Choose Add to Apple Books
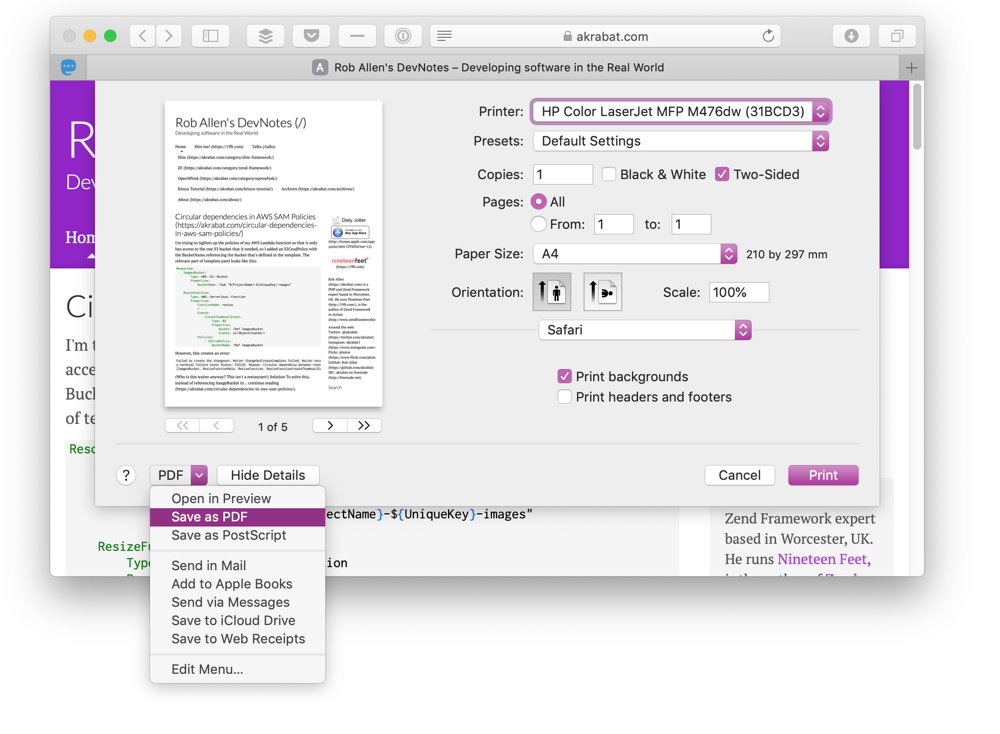1000x734 pixels. click(237, 584)
